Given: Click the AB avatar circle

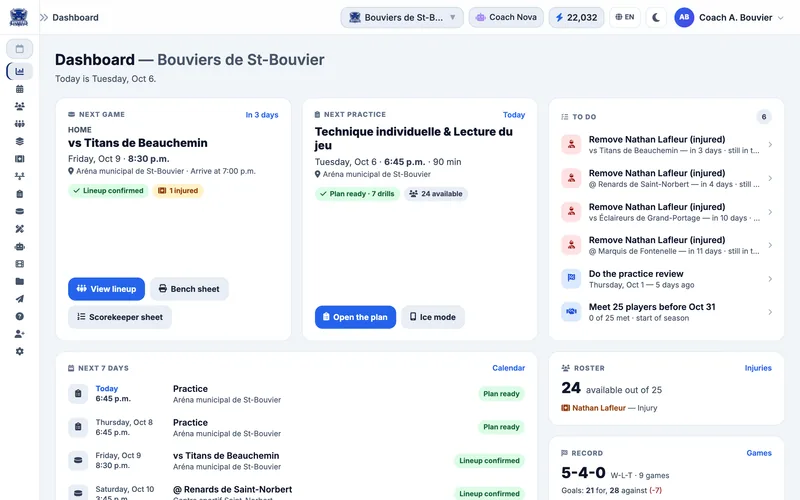Looking at the screenshot, I should 684,17.
